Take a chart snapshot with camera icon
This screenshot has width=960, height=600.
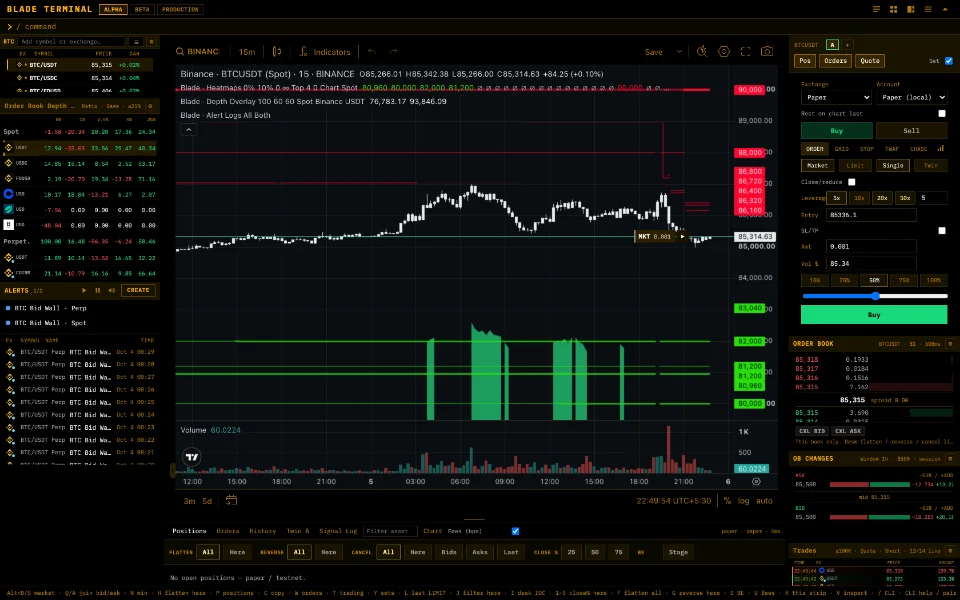click(767, 52)
